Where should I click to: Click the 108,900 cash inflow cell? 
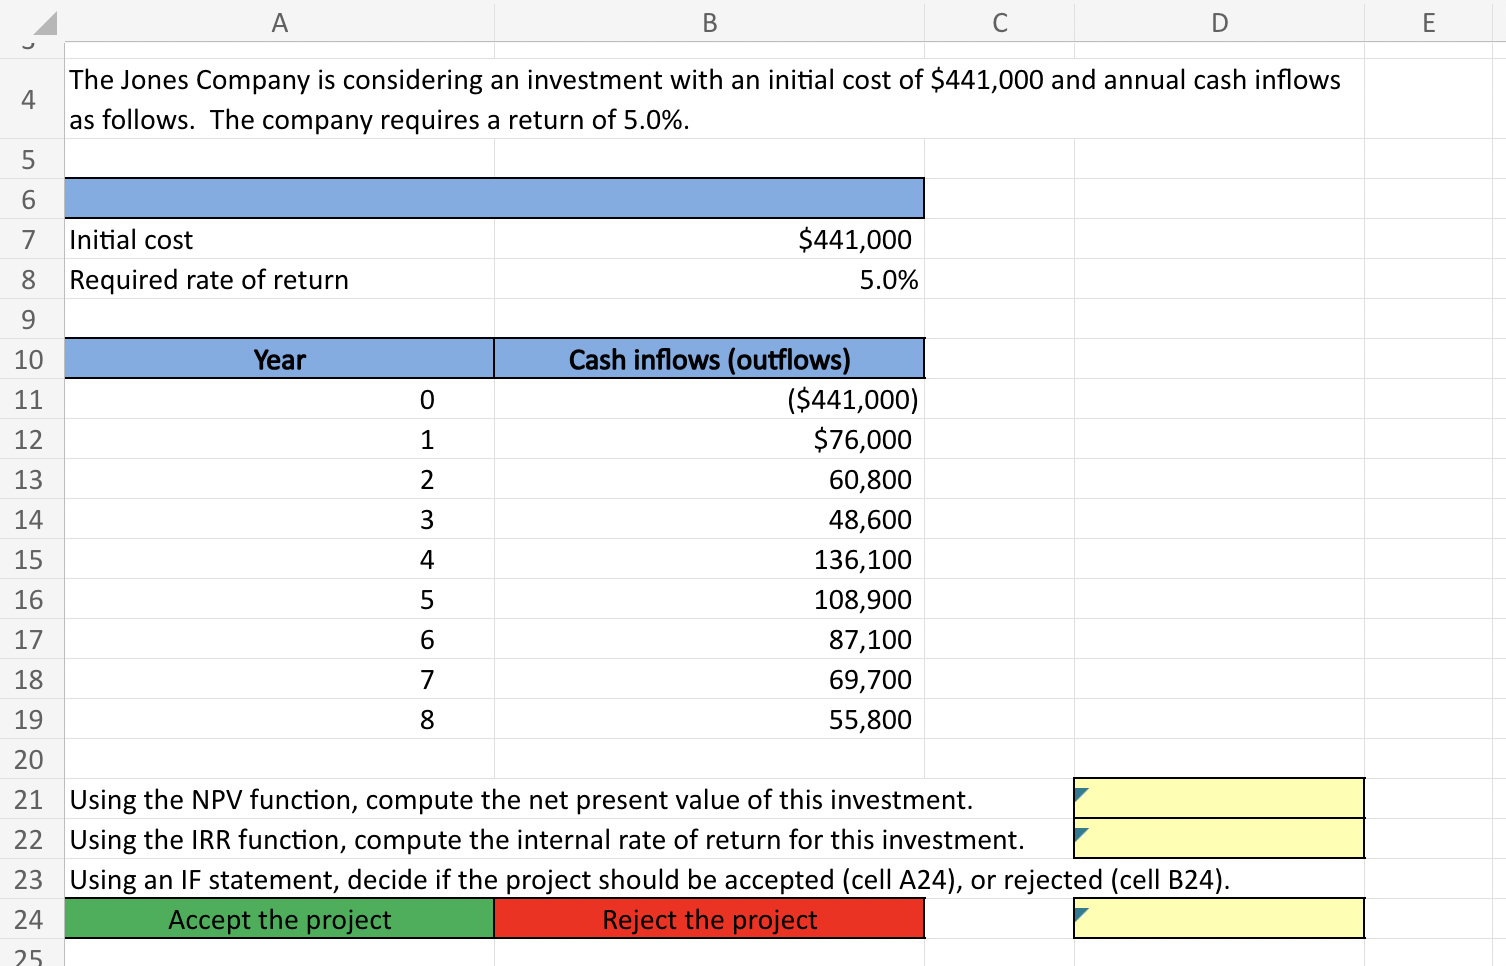click(x=709, y=599)
